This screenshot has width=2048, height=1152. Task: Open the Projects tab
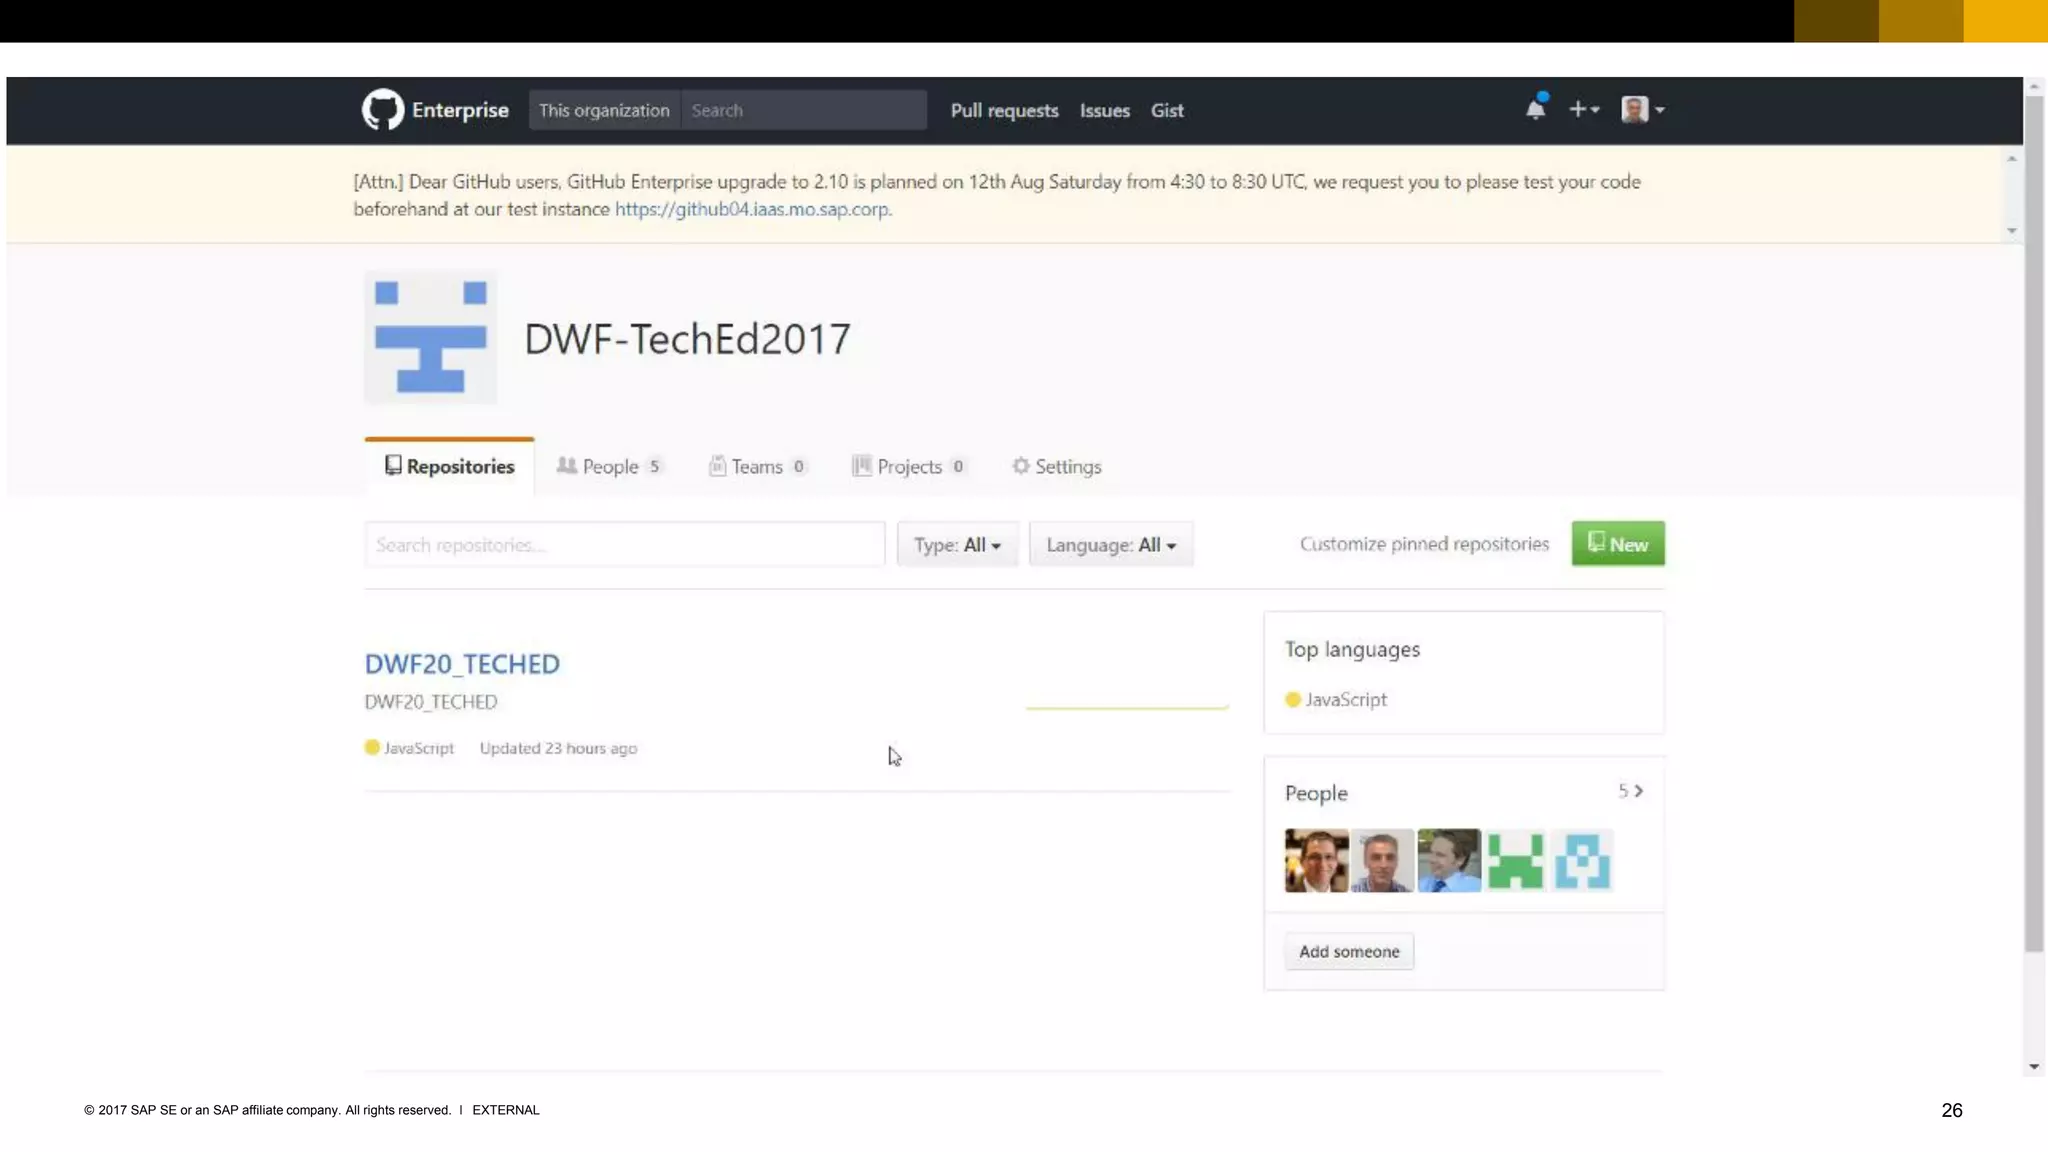tap(908, 466)
